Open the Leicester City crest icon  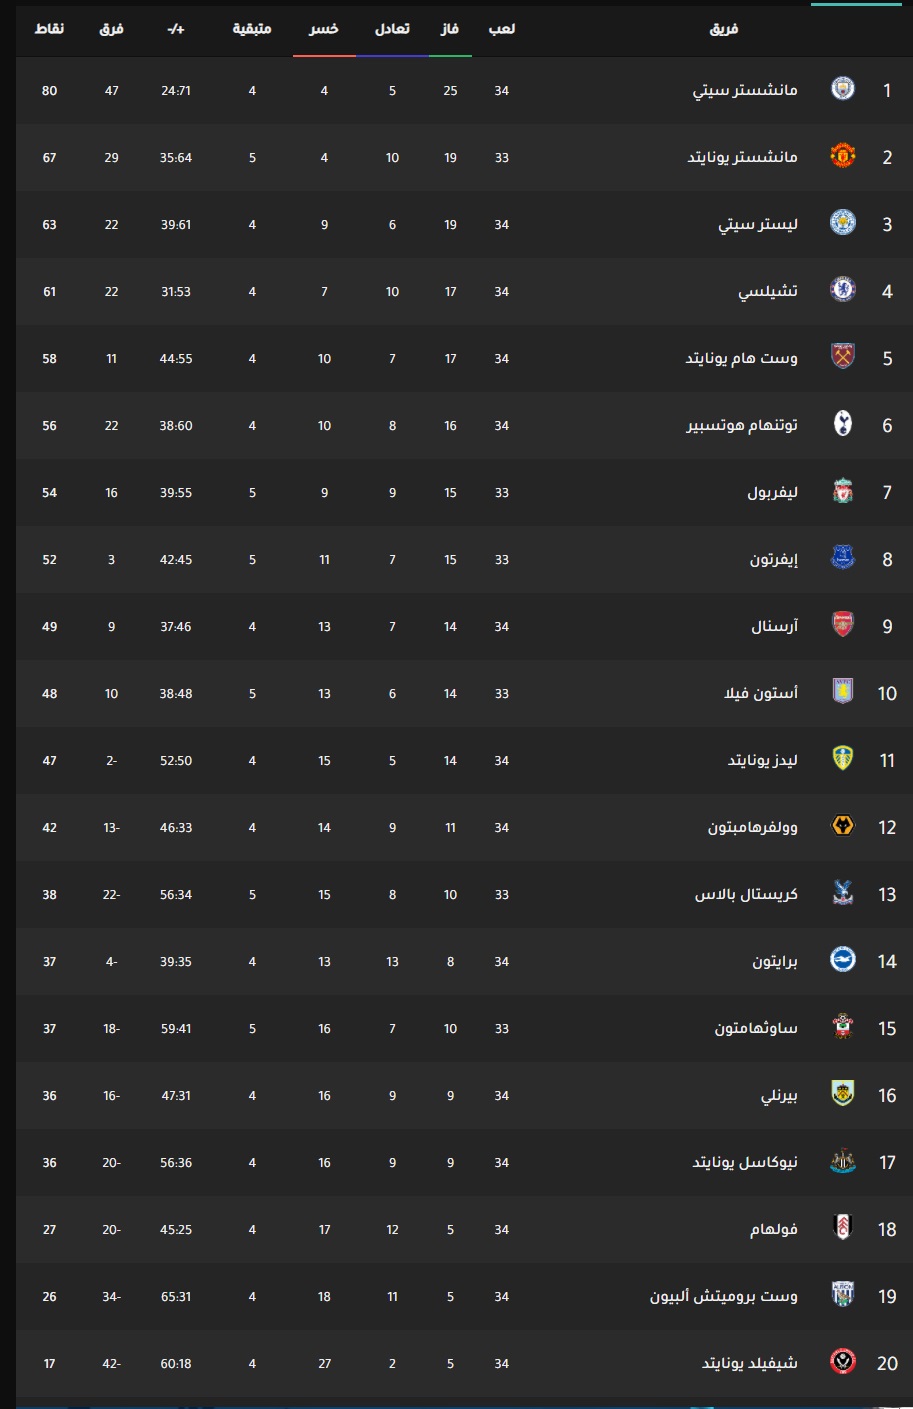pyautogui.click(x=843, y=224)
